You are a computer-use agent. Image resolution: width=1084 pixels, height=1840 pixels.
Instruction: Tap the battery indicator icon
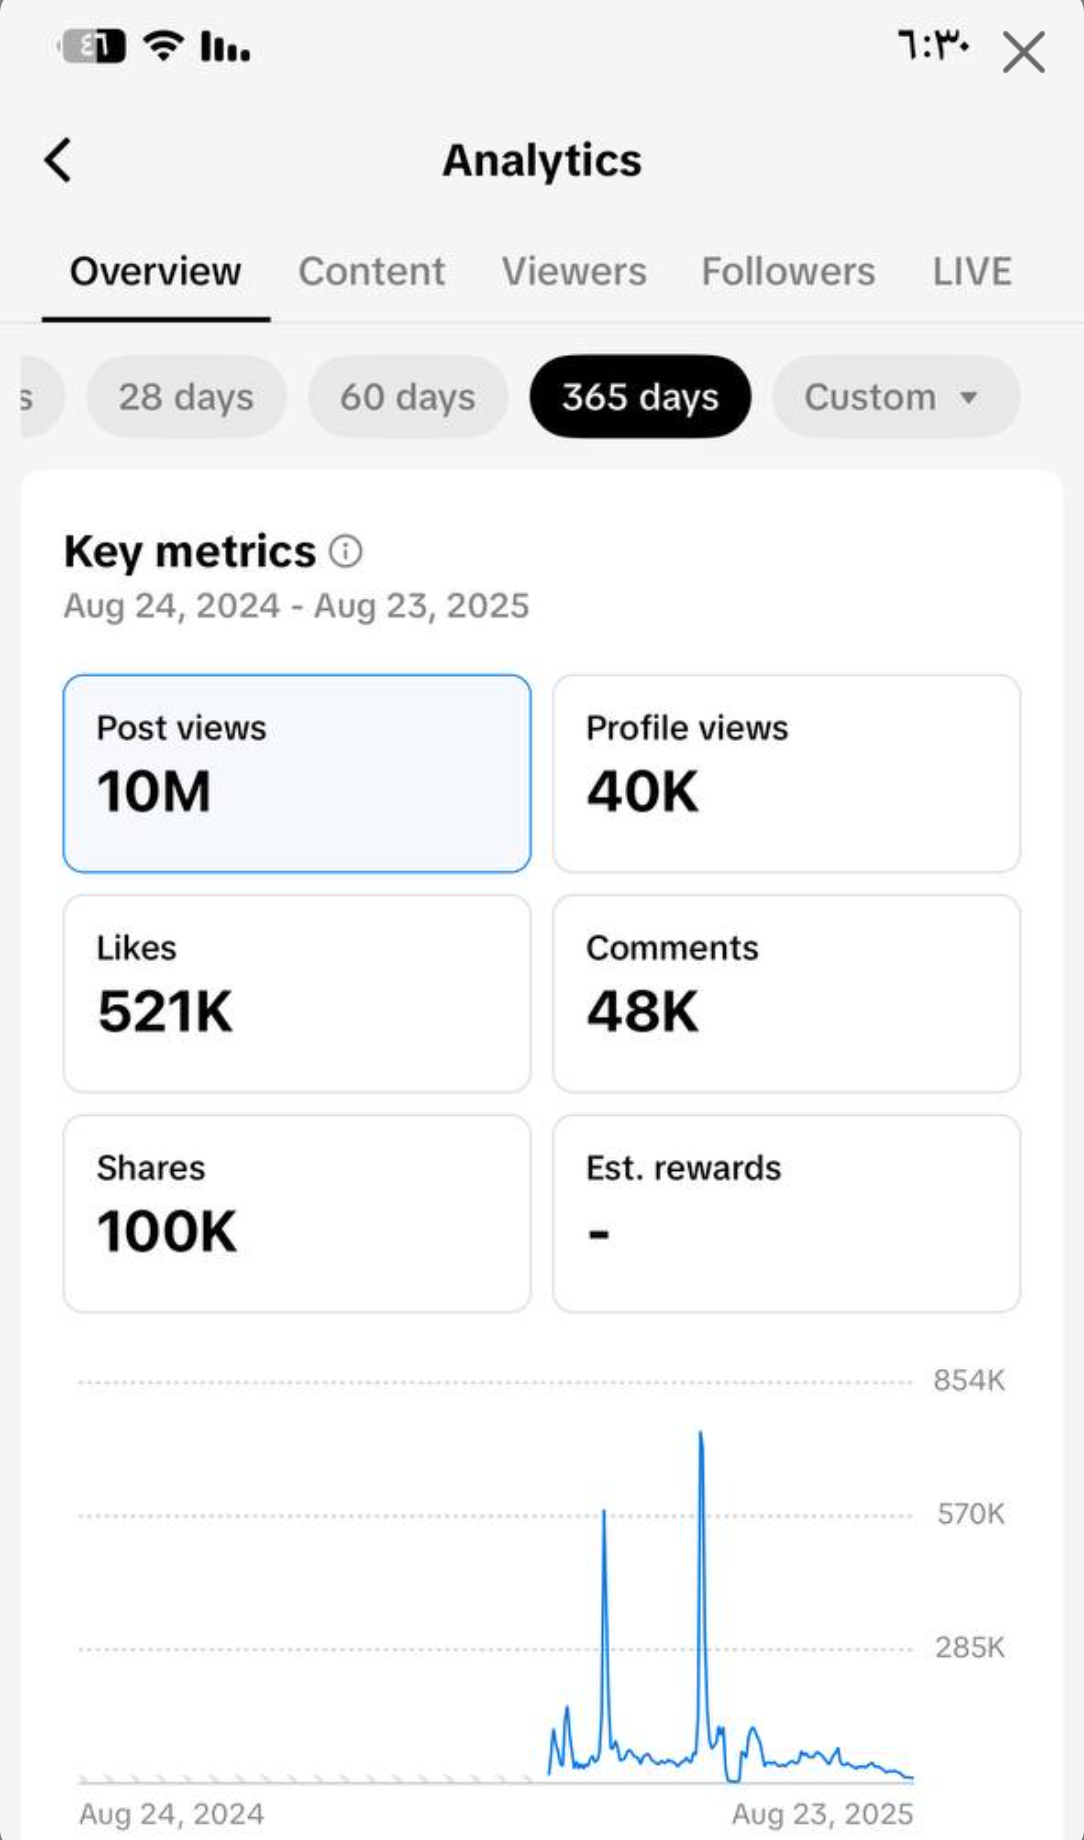click(x=93, y=46)
